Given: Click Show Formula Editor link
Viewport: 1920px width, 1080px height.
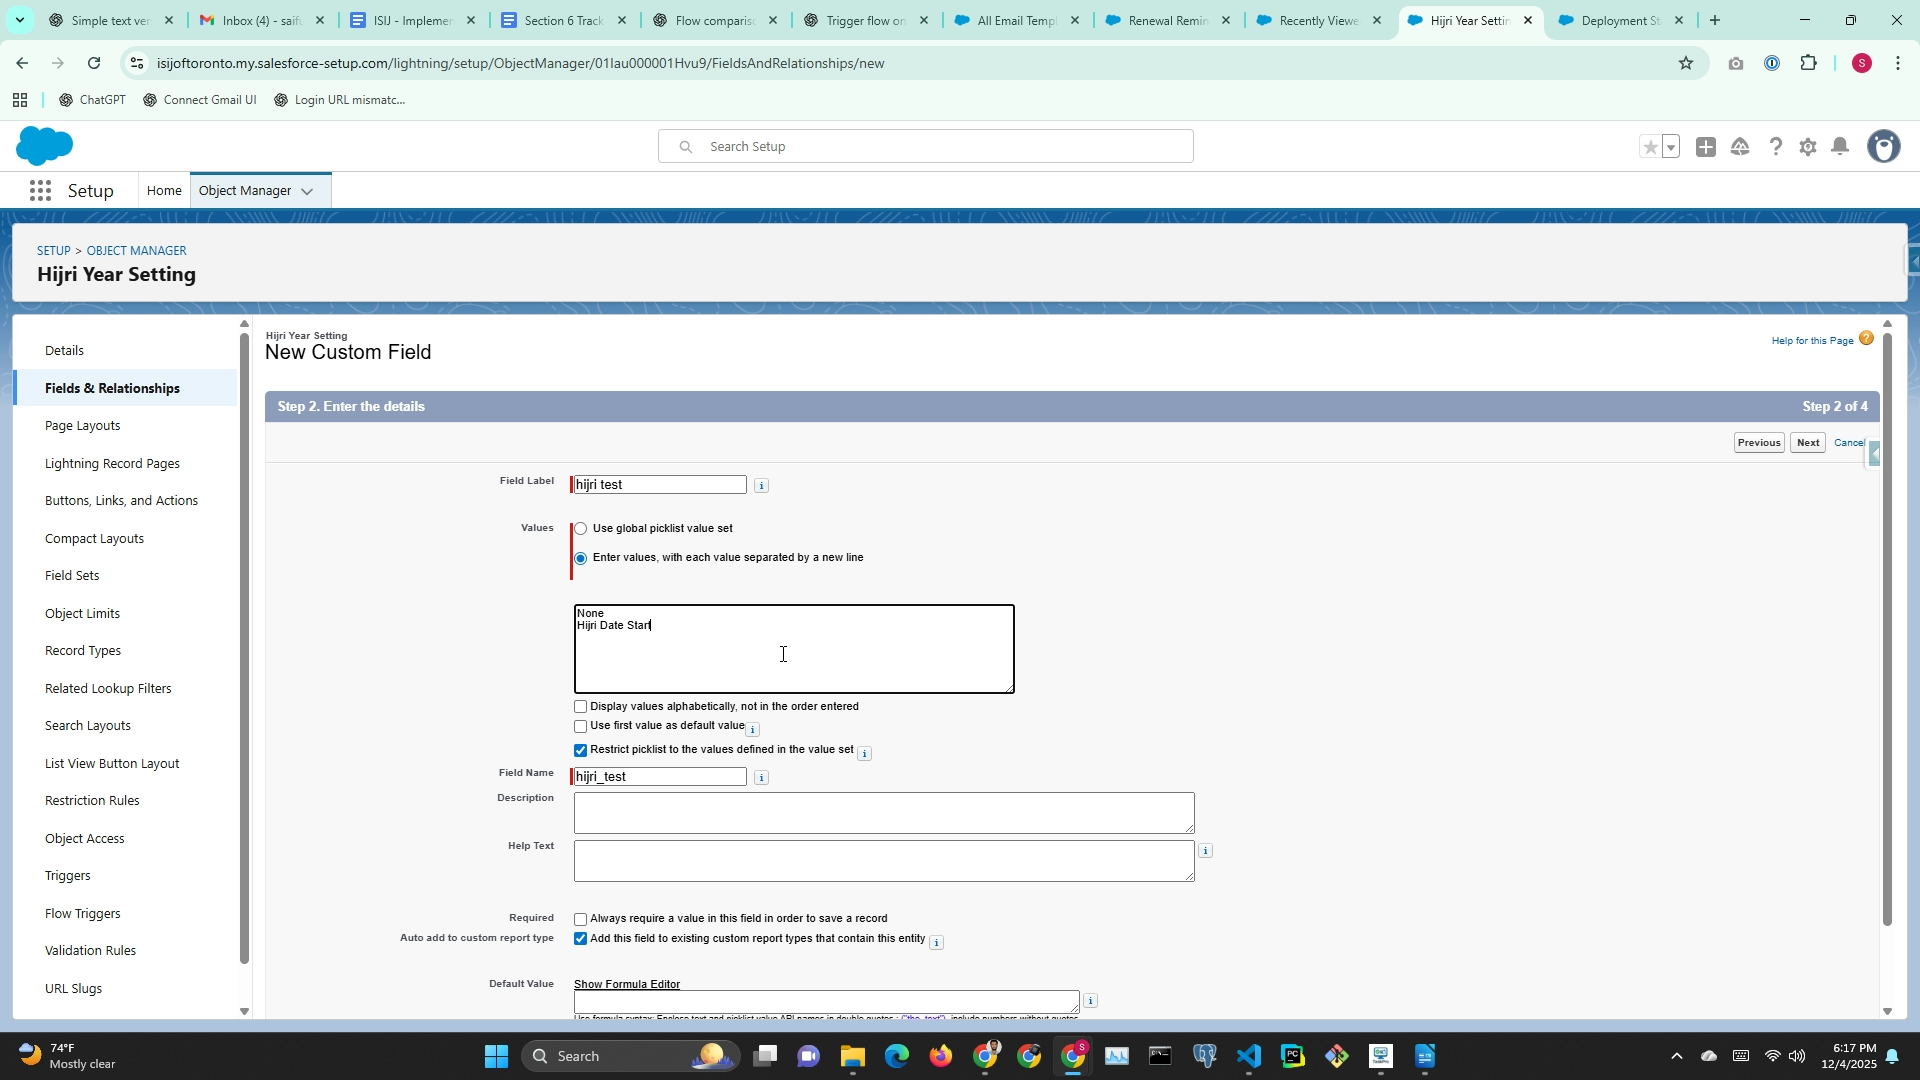Looking at the screenshot, I should (627, 984).
